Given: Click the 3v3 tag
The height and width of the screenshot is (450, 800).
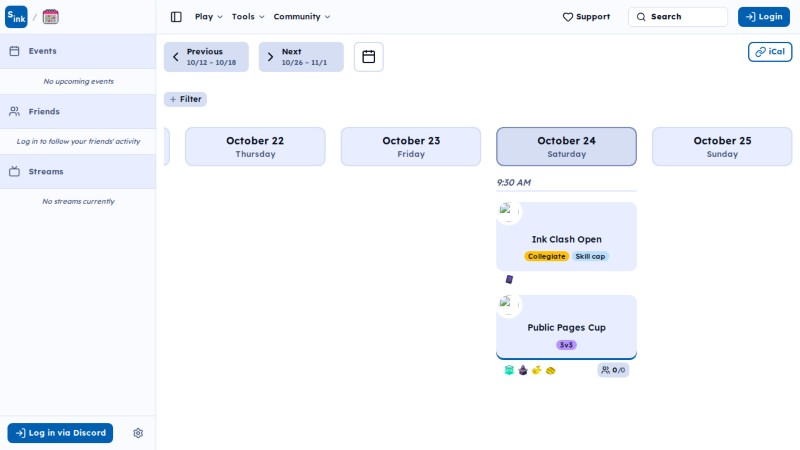Looking at the screenshot, I should [x=566, y=345].
